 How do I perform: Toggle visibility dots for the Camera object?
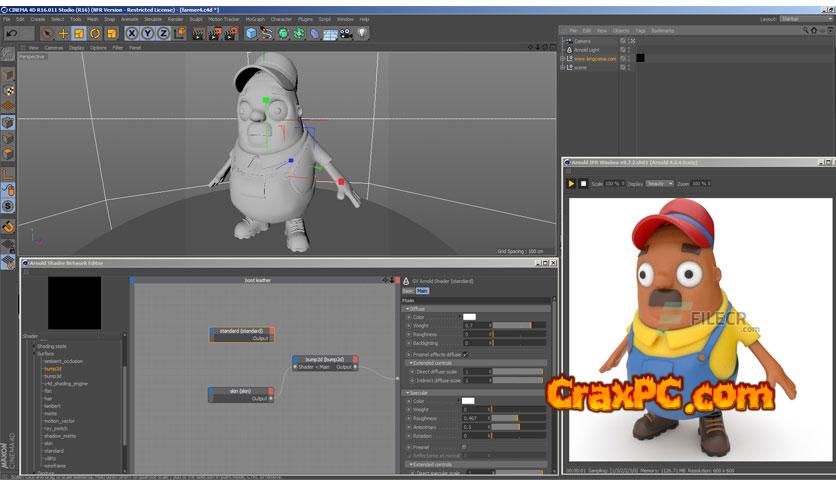pos(630,41)
